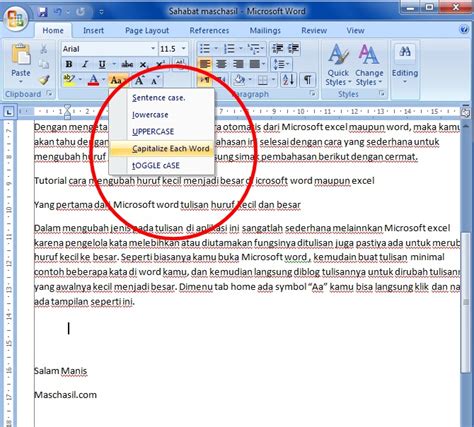Click the Office button logo
This screenshot has width=474, height=427.
click(x=15, y=19)
